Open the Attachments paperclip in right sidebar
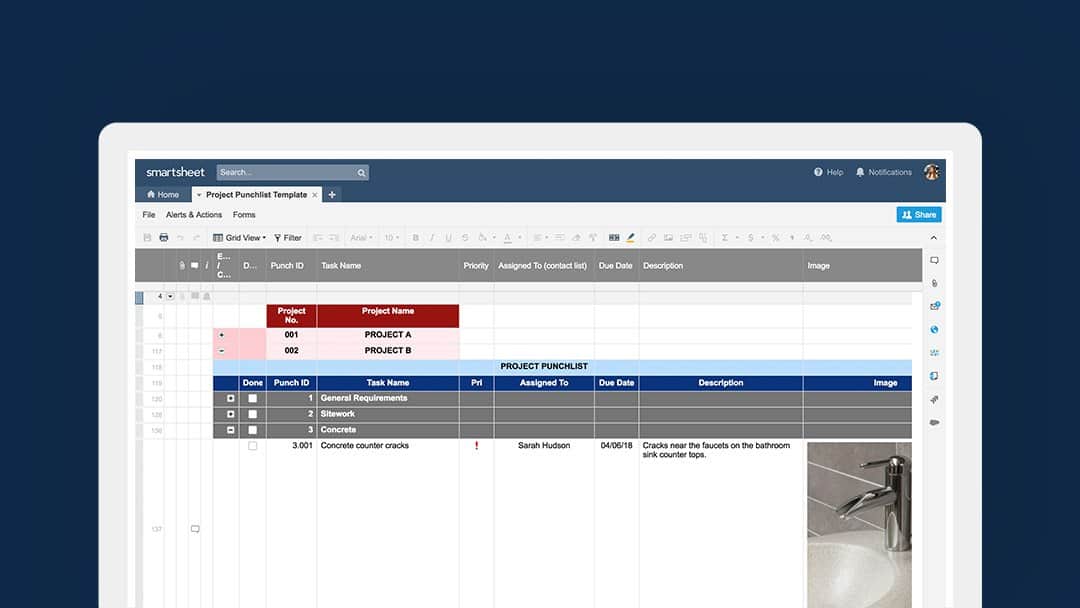 coord(934,284)
